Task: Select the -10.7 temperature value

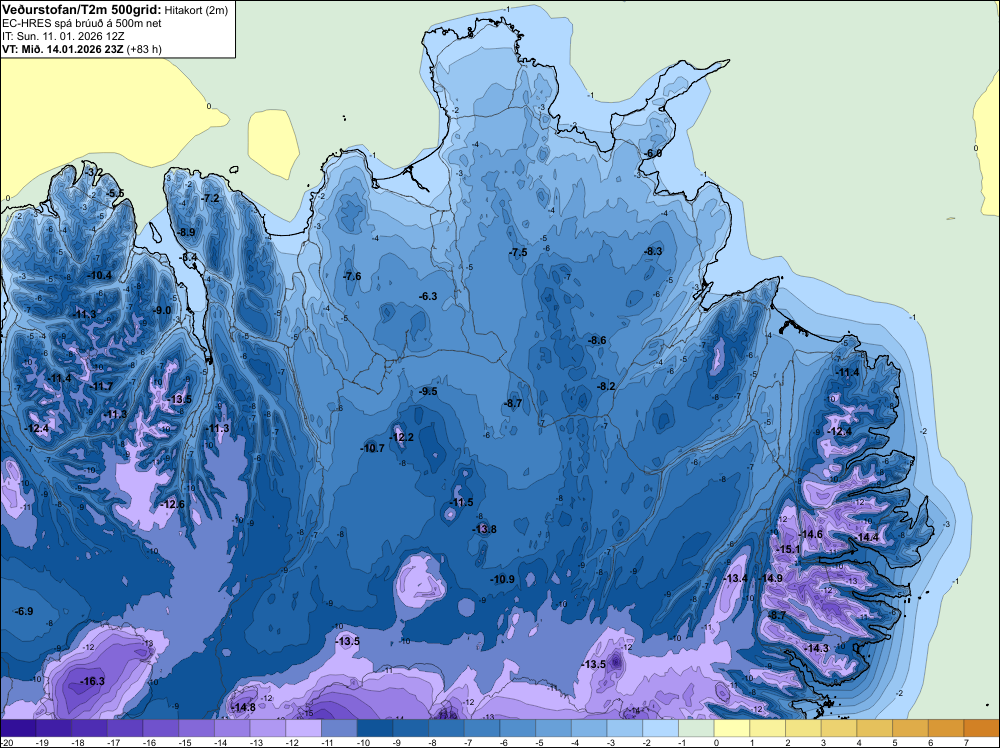Action: click(x=372, y=448)
